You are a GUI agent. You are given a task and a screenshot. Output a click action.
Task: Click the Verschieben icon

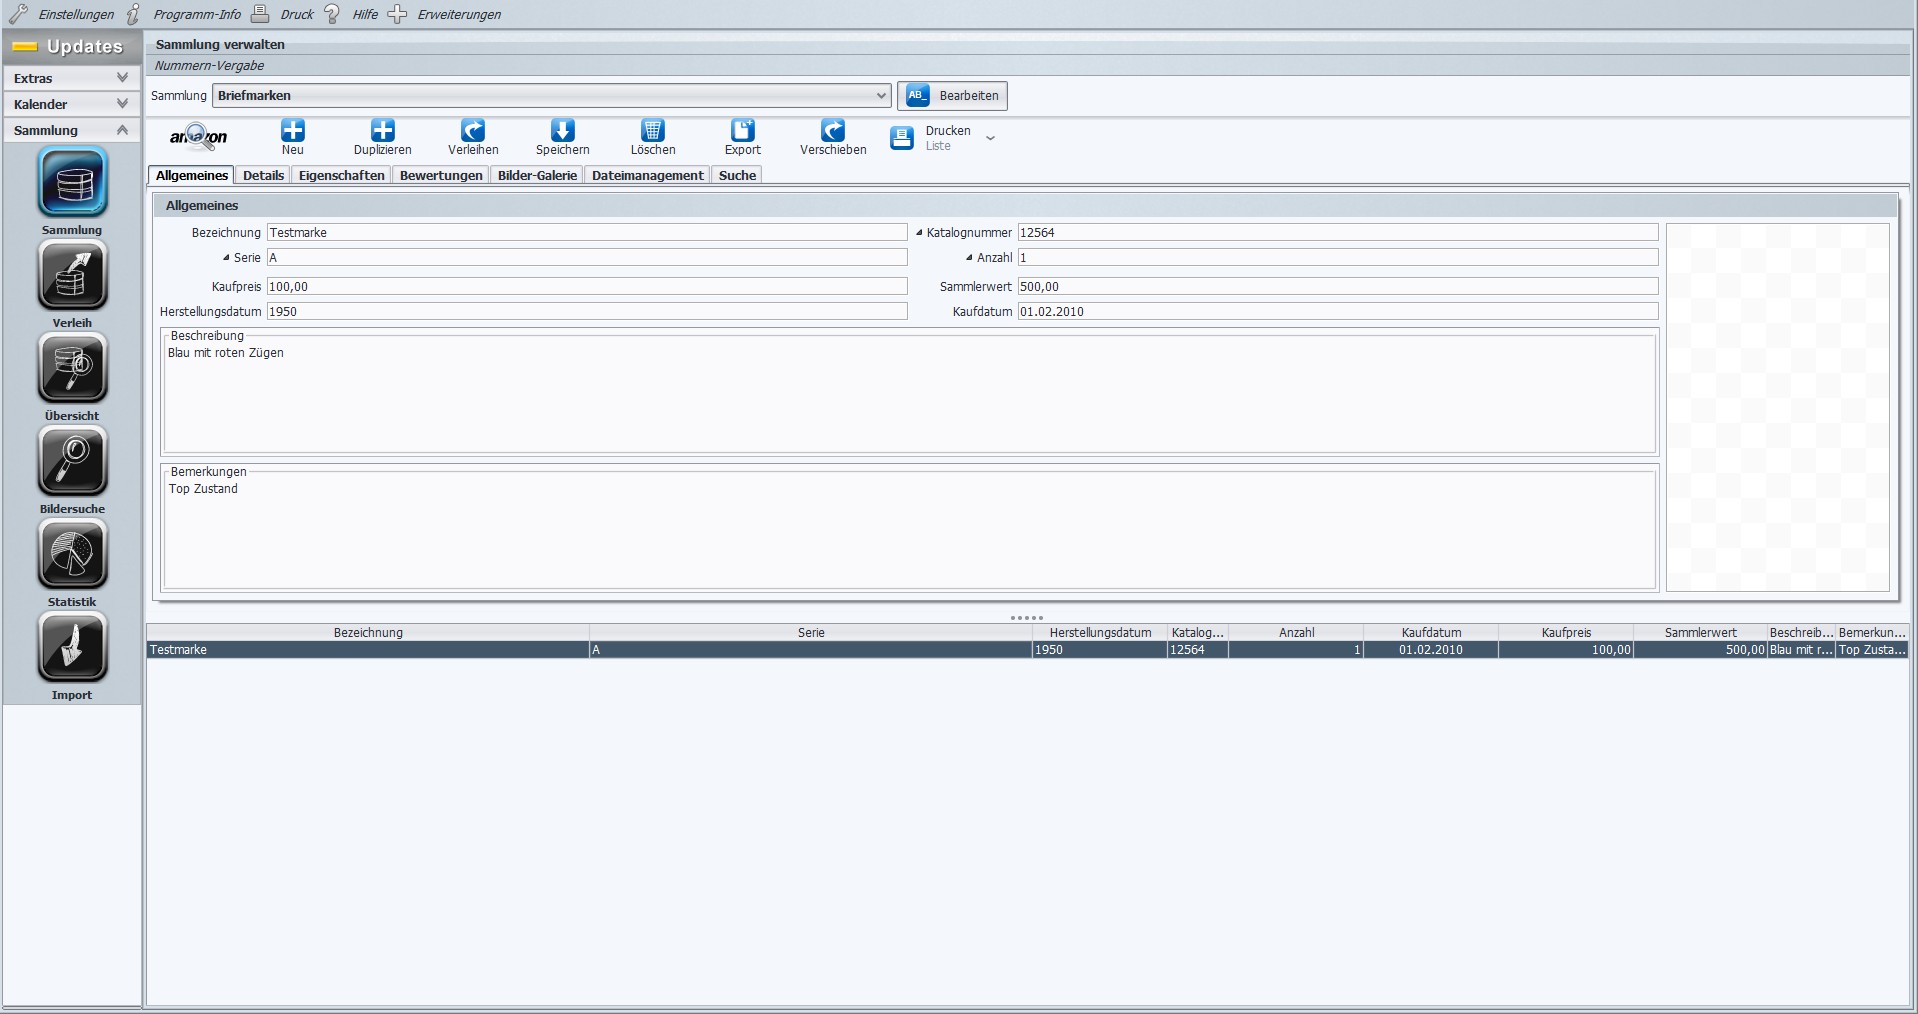tap(833, 130)
